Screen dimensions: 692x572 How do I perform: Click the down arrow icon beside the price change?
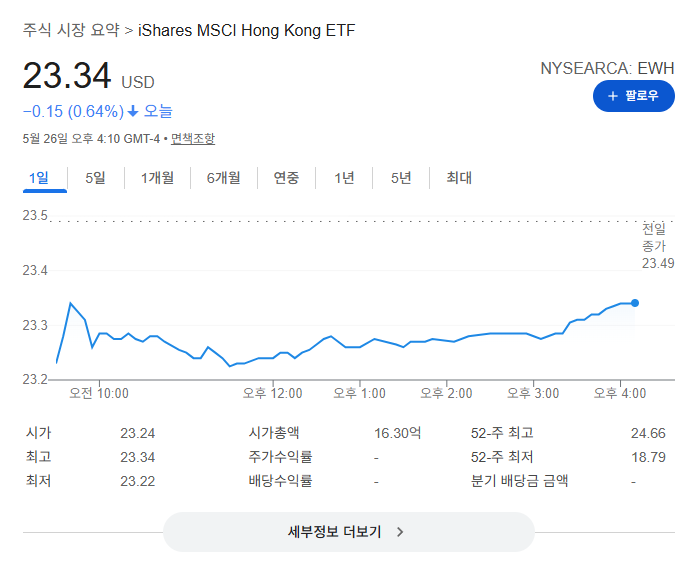click(x=133, y=111)
